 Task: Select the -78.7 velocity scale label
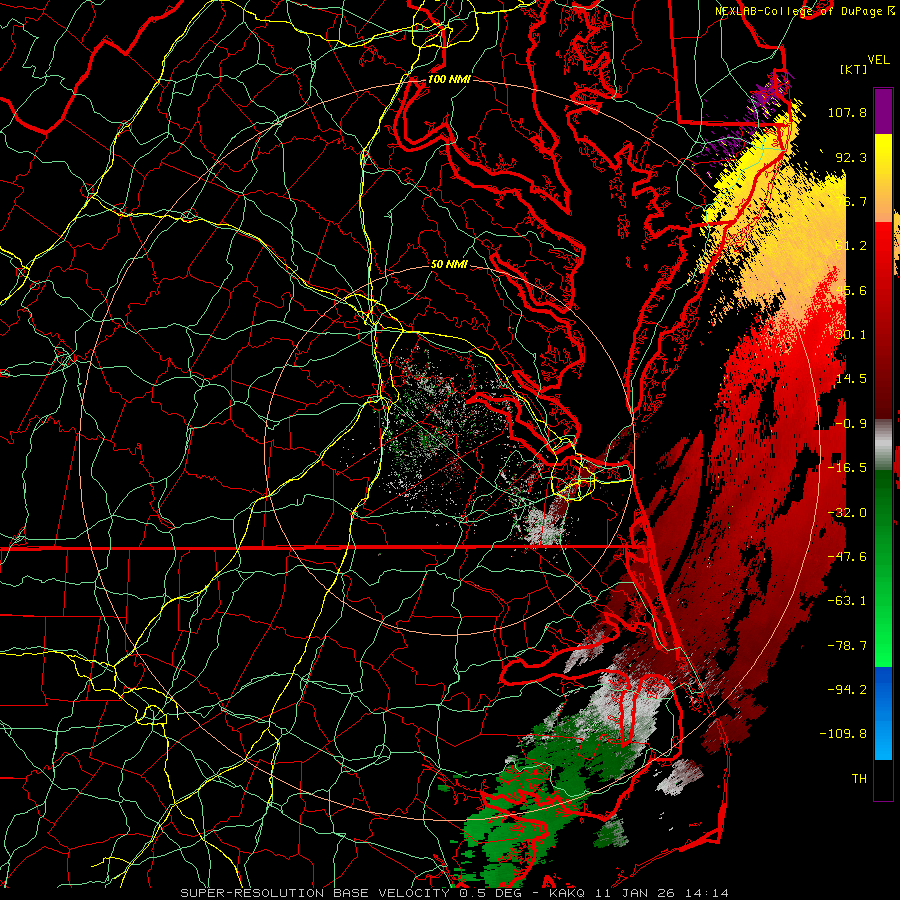pos(847,646)
